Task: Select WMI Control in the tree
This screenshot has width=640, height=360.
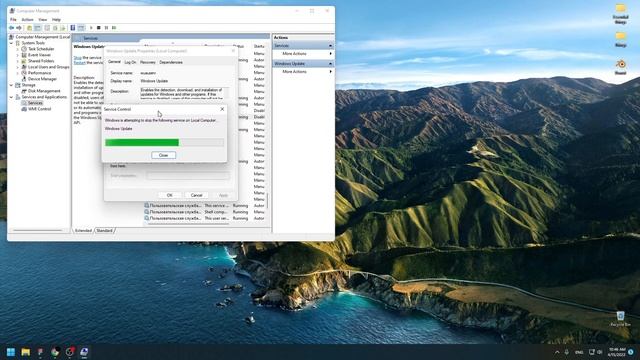Action: [39, 109]
